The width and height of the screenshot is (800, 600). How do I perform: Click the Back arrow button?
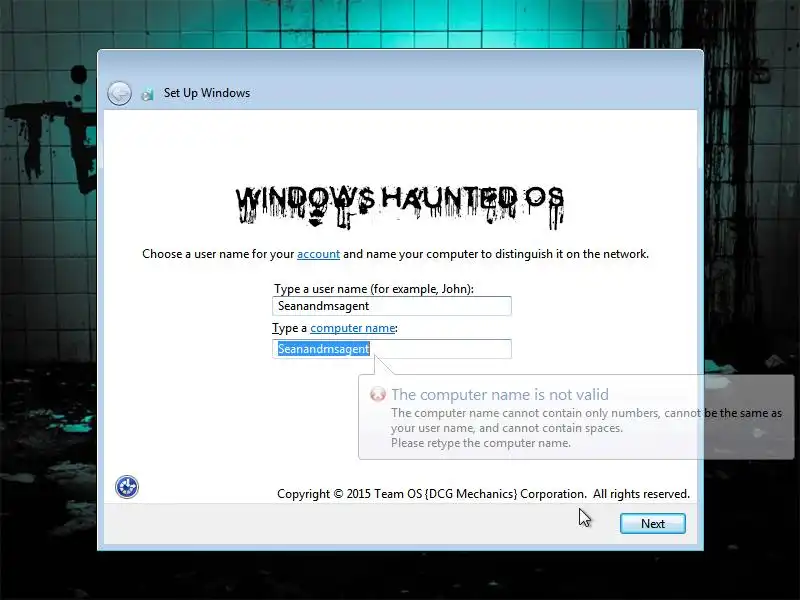point(119,93)
